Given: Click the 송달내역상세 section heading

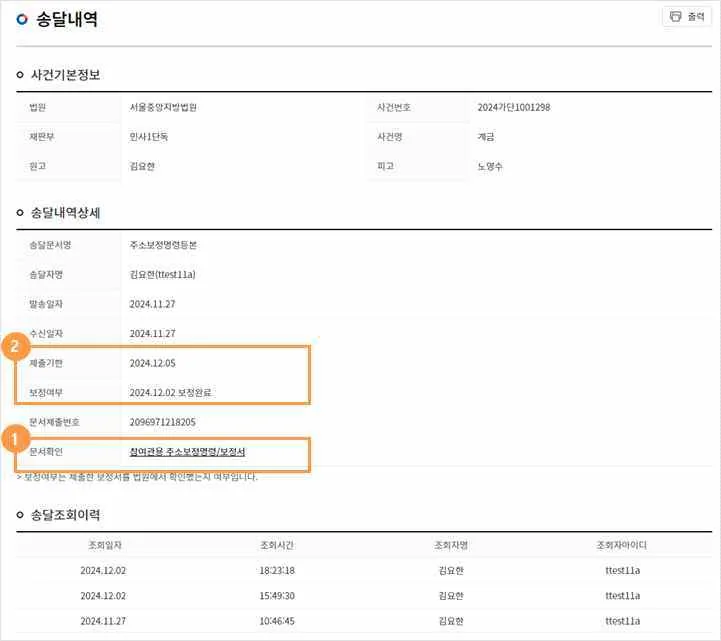Looking at the screenshot, I should [65, 212].
